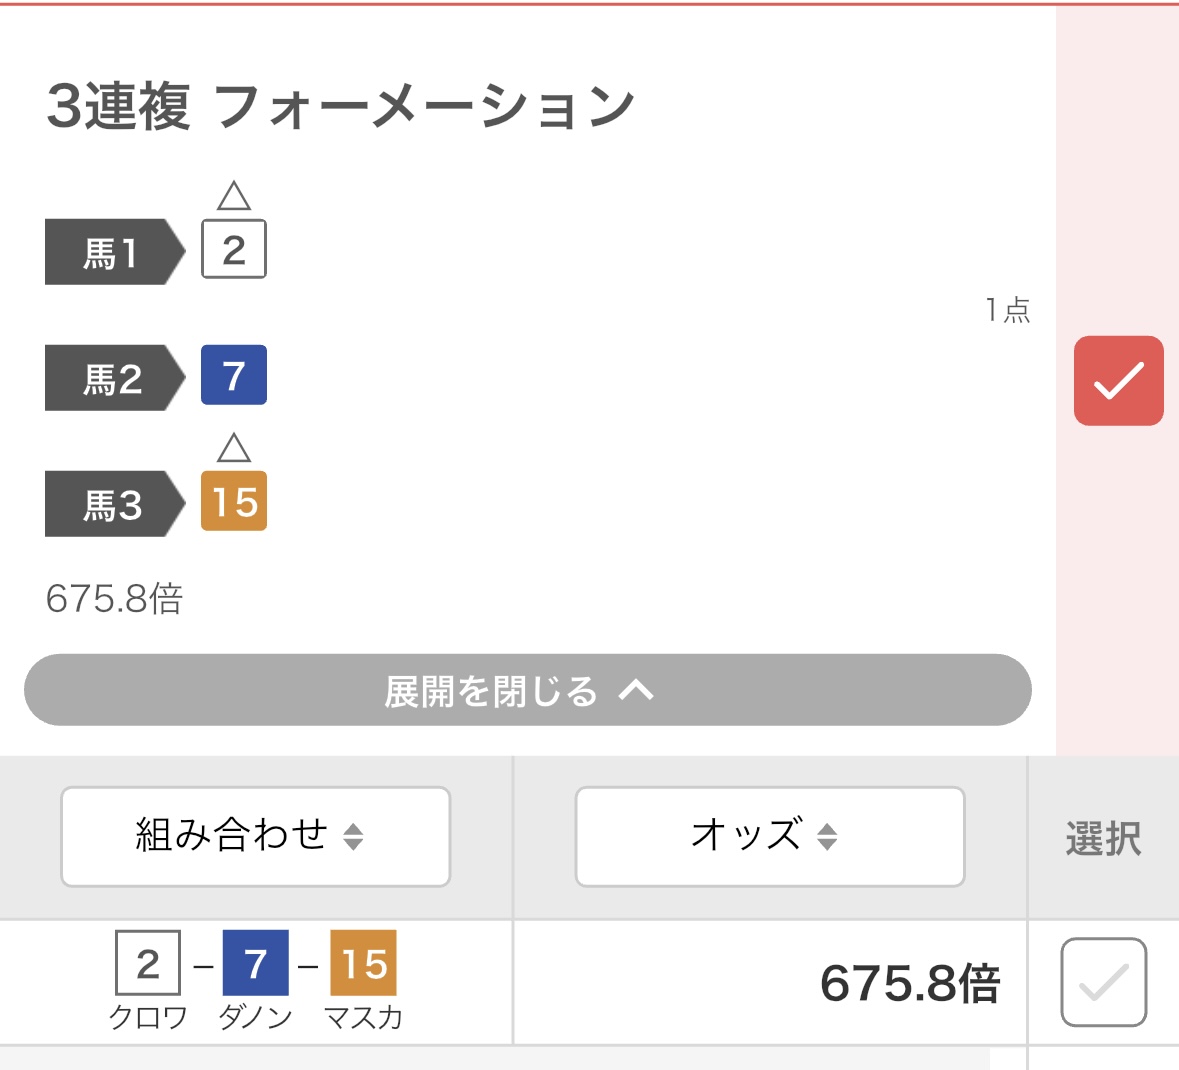Select the 馬3 arrow label
The width and height of the screenshot is (1179, 1070).
point(114,504)
